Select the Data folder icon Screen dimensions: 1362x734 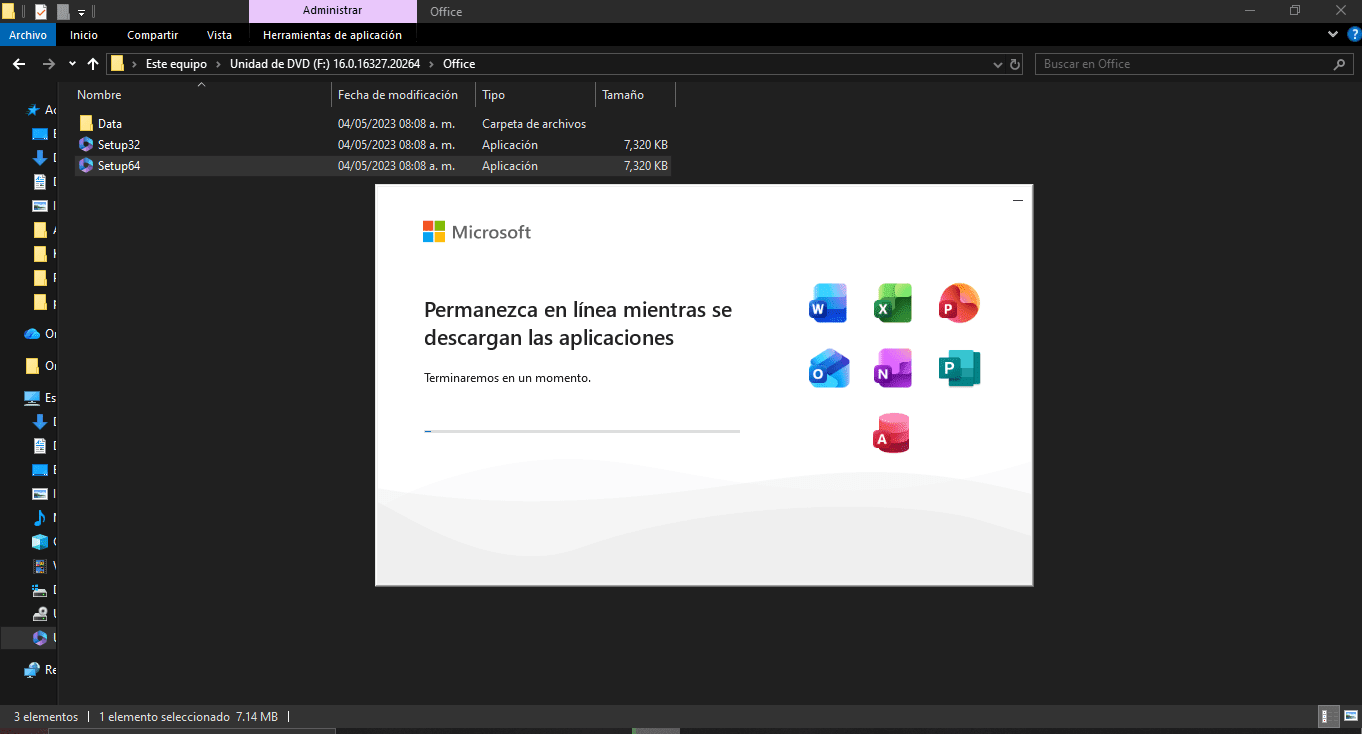point(86,124)
